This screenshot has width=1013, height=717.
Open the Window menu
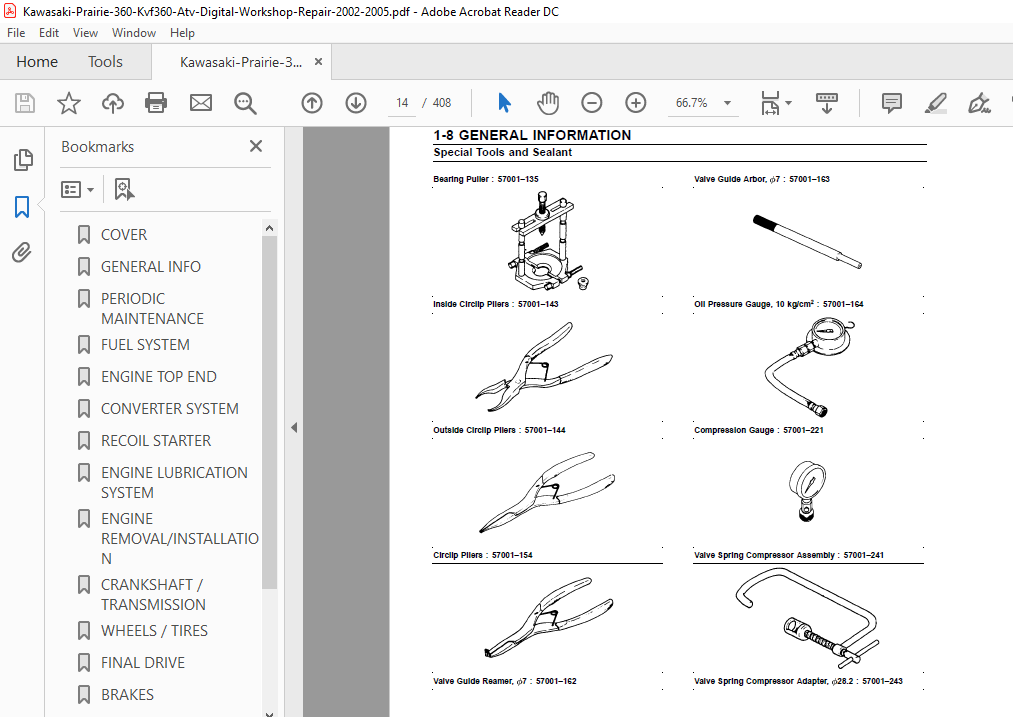(134, 32)
